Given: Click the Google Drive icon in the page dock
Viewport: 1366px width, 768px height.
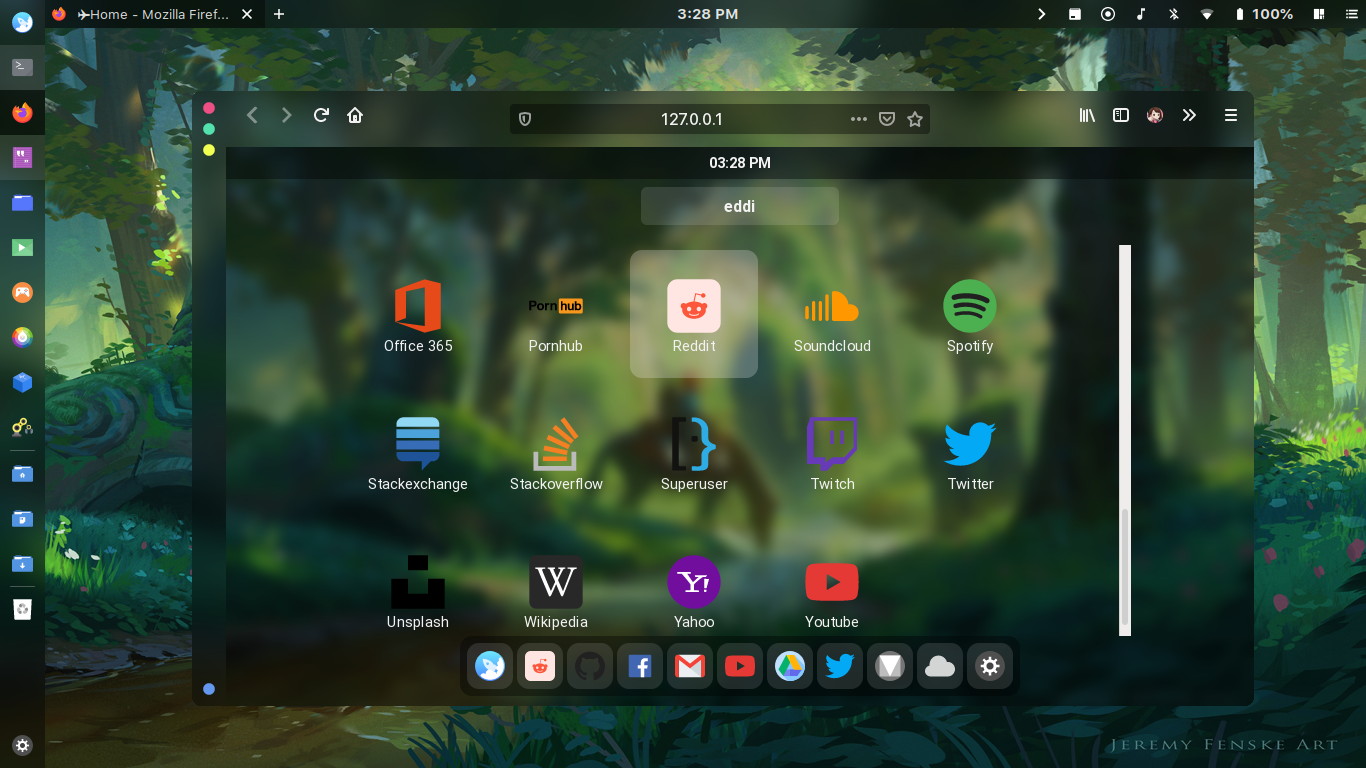Looking at the screenshot, I should 790,666.
